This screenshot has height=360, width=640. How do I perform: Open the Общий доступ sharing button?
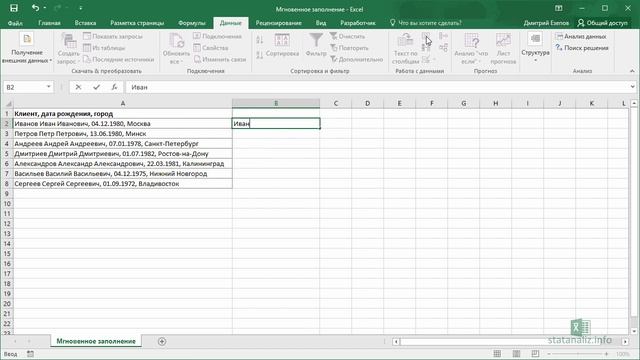coord(602,23)
